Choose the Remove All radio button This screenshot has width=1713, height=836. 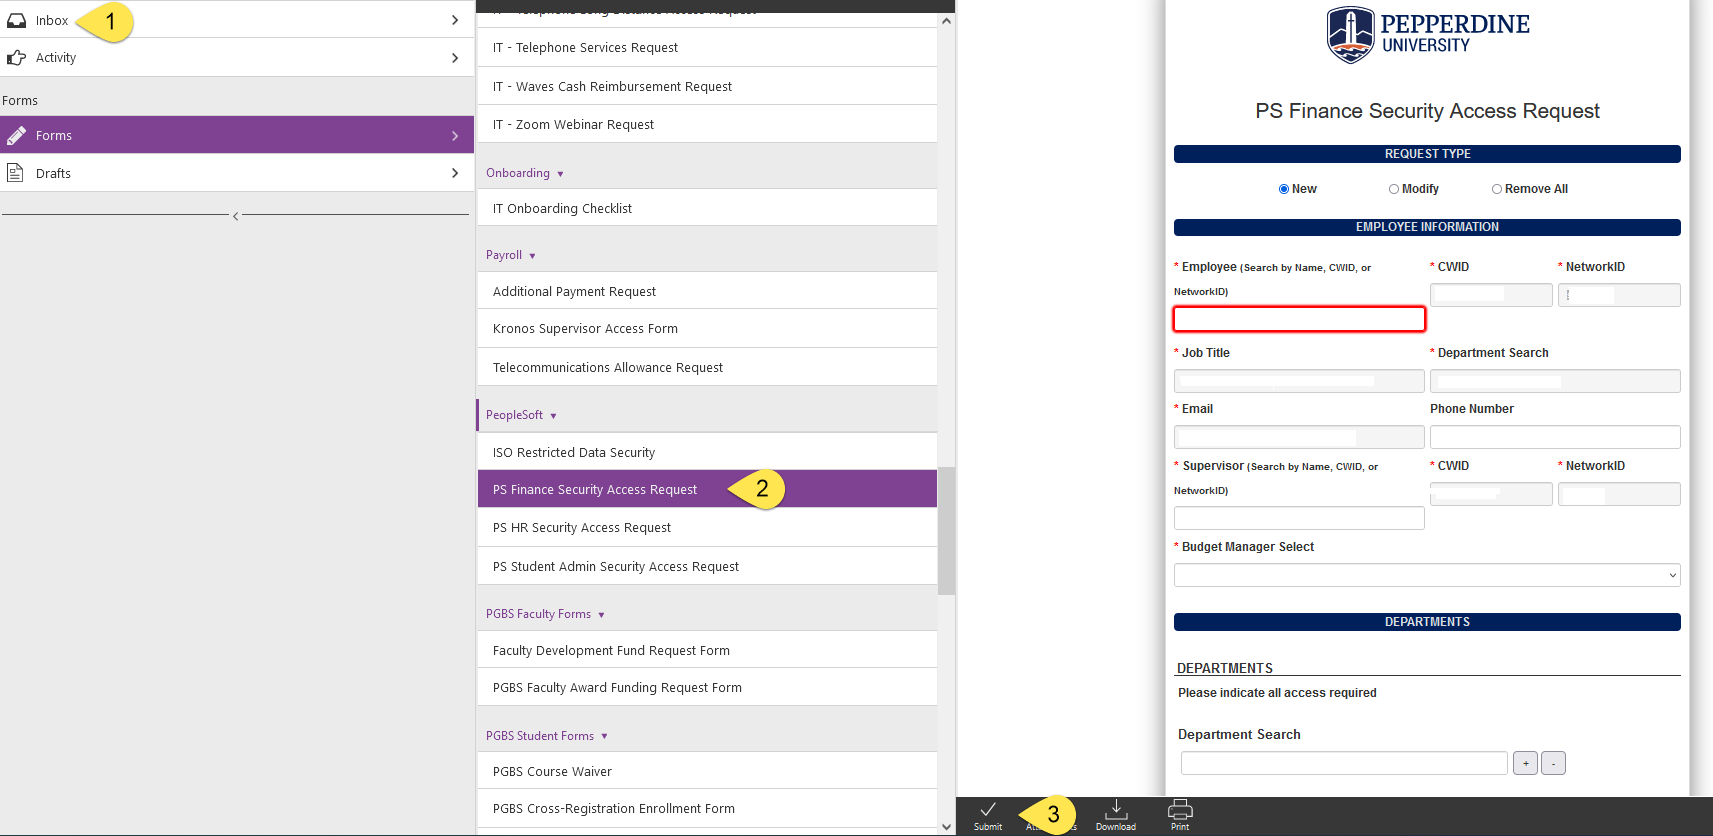click(x=1497, y=189)
